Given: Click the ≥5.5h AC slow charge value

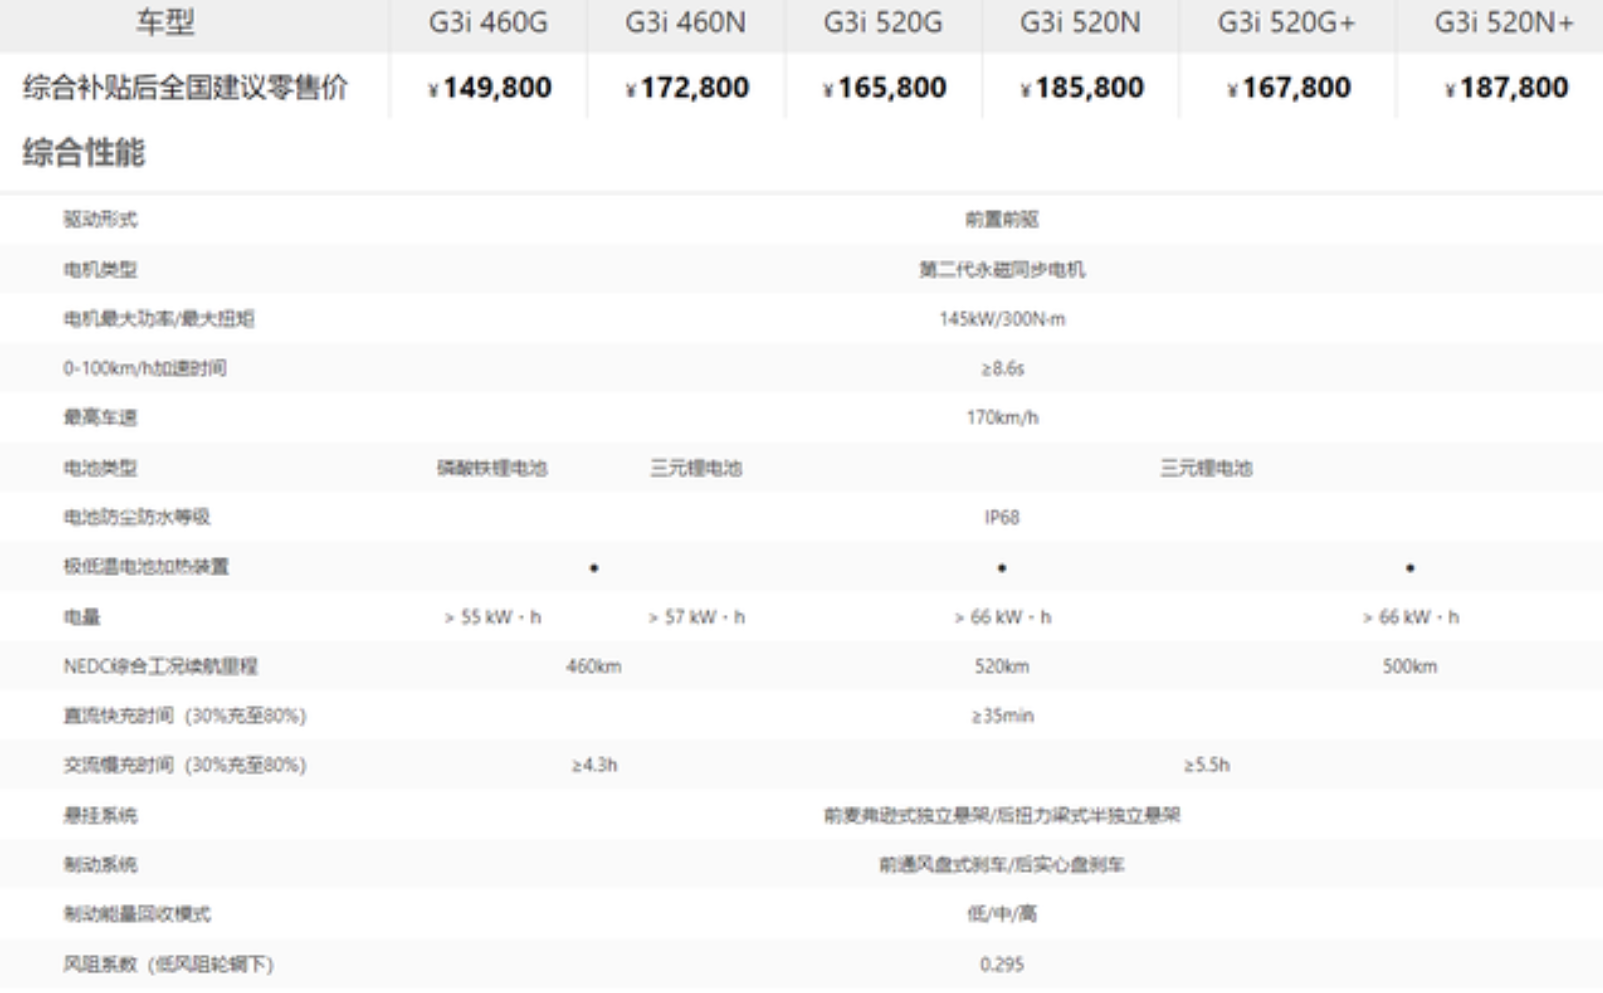Looking at the screenshot, I should click(1206, 765).
